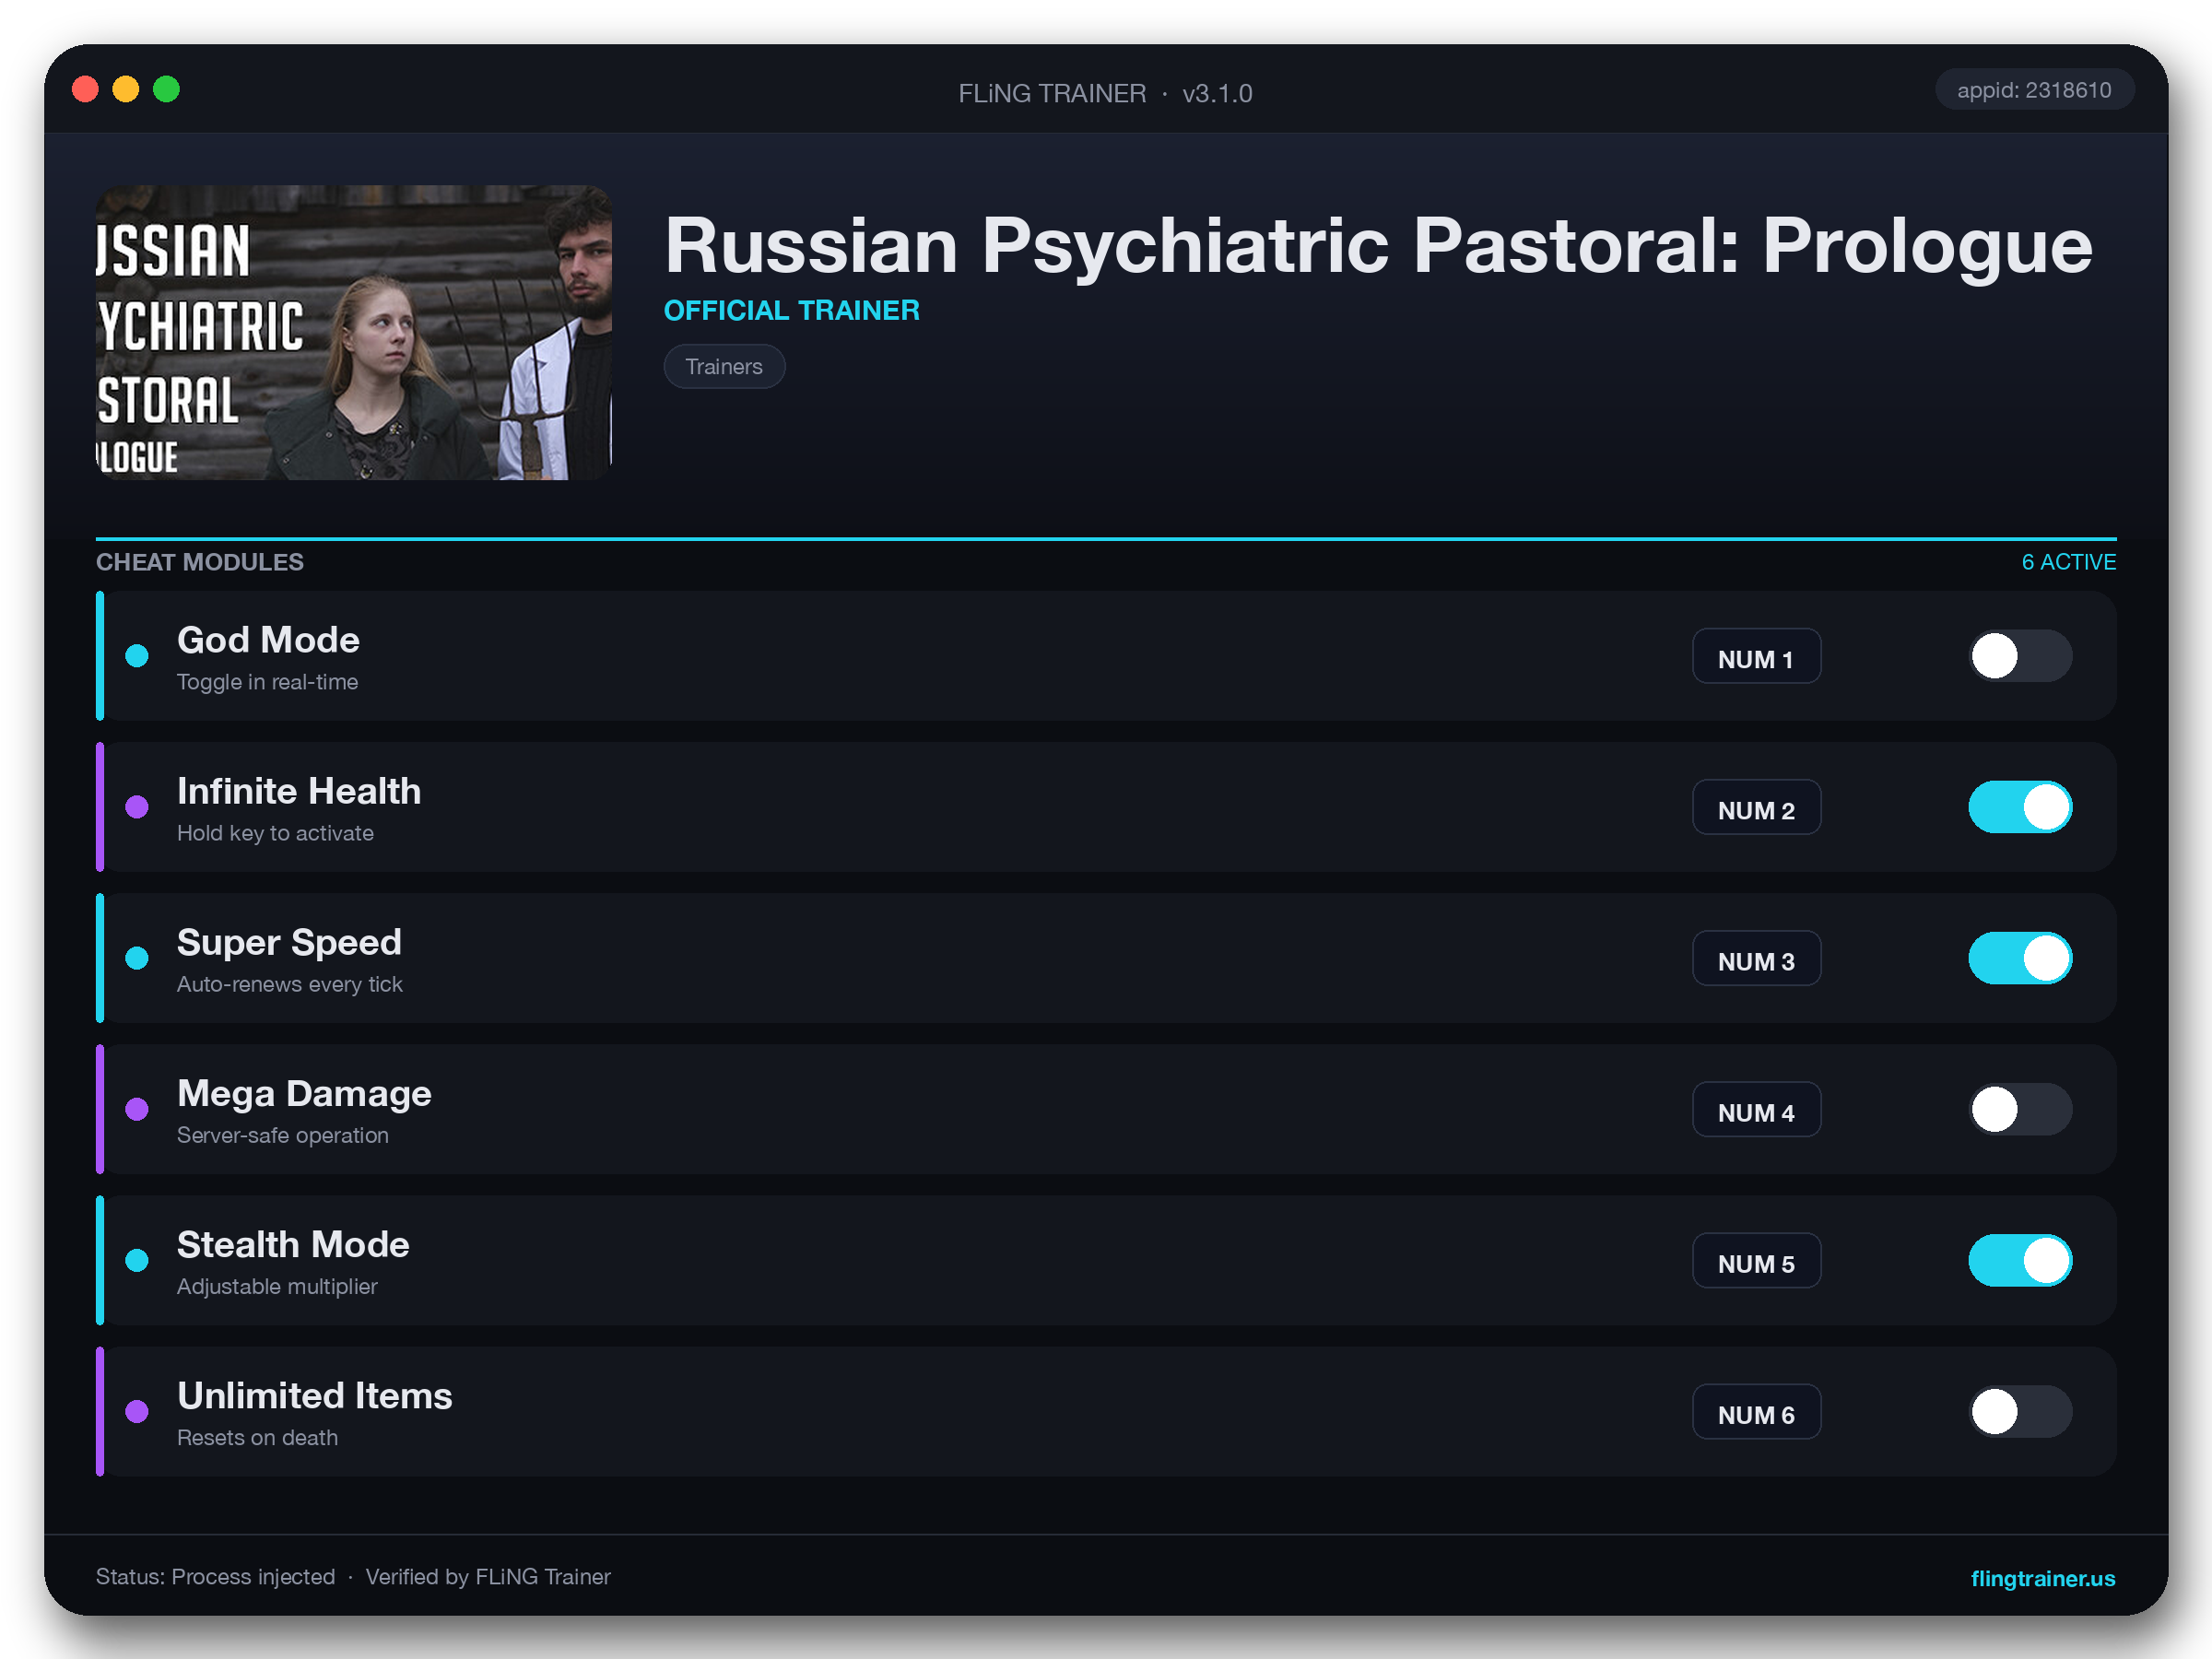Click the appid: 2318610 badge
2212x1659 pixels.
[x=2034, y=90]
